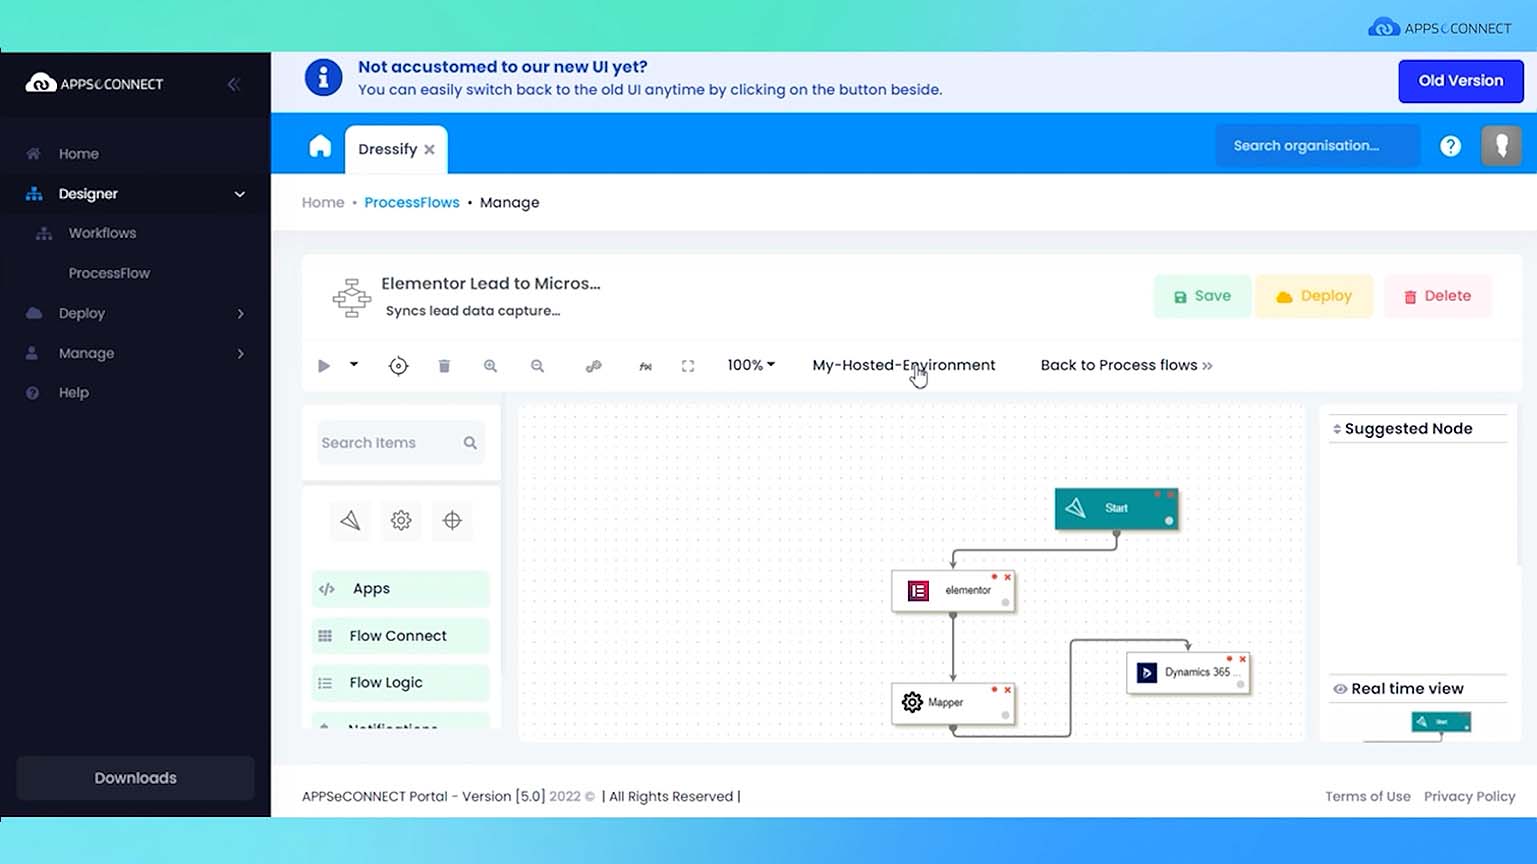The height and width of the screenshot is (864, 1537).
Task: Click the Search organisation field
Action: [x=1317, y=146]
